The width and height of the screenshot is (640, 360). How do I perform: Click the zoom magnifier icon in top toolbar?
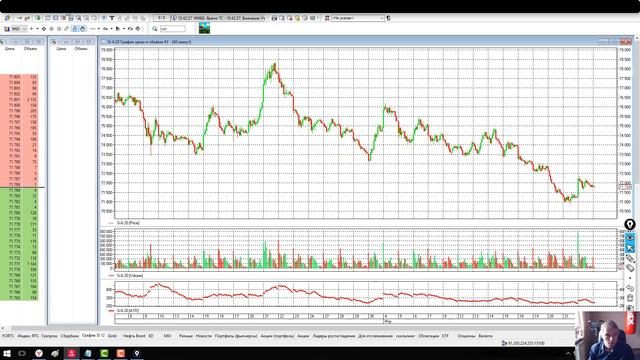(x=78, y=18)
